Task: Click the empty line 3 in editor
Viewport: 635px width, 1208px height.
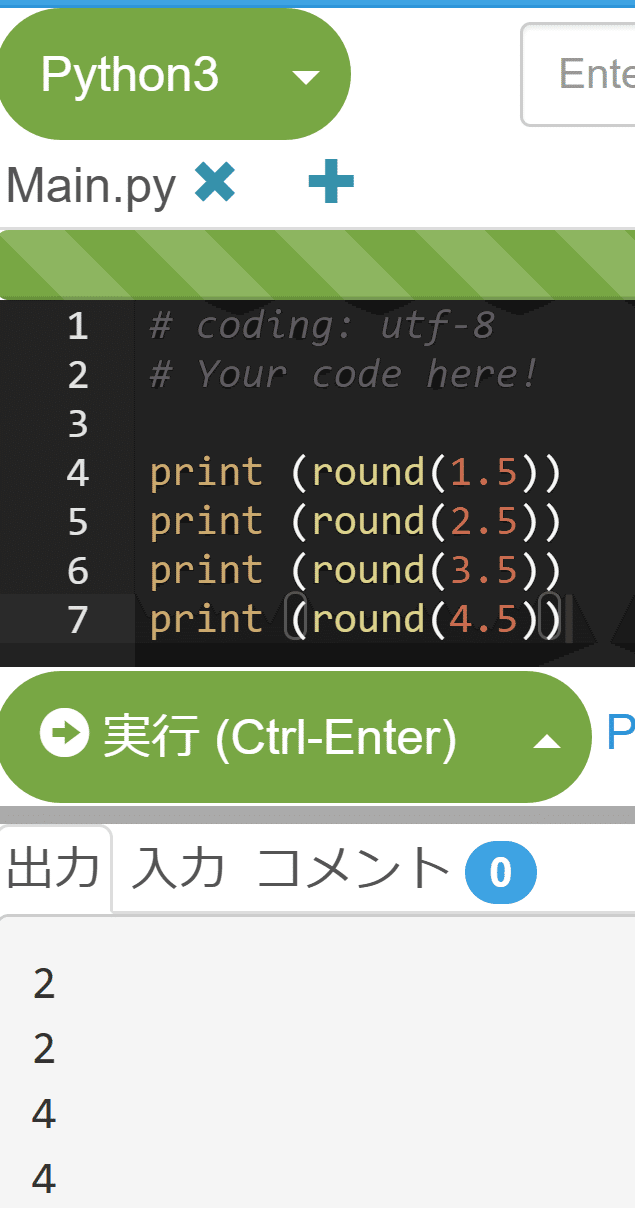Action: coord(350,423)
